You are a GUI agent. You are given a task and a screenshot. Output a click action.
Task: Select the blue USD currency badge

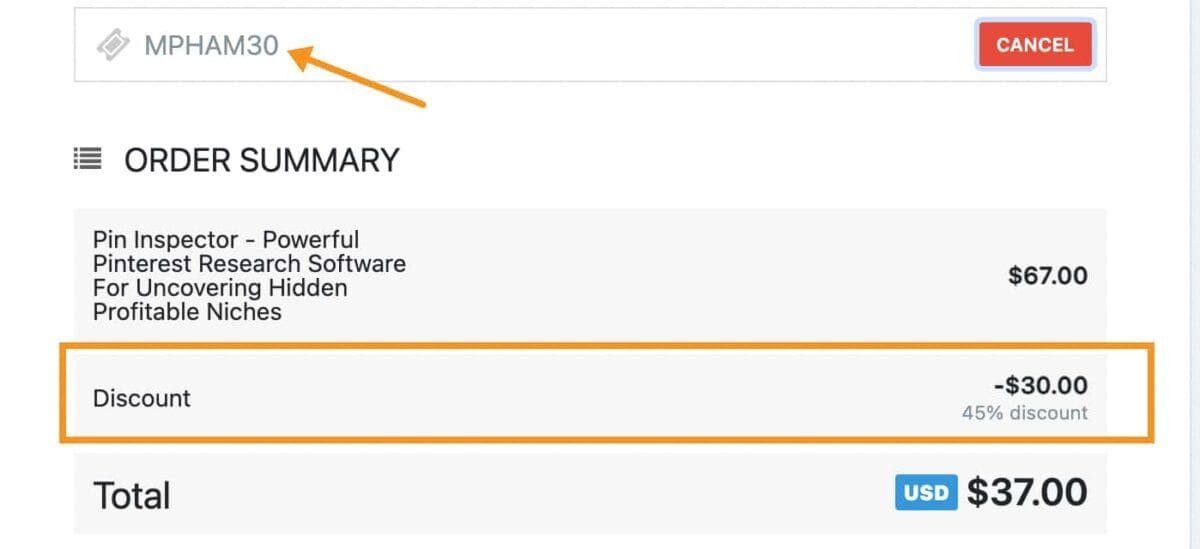(x=926, y=493)
